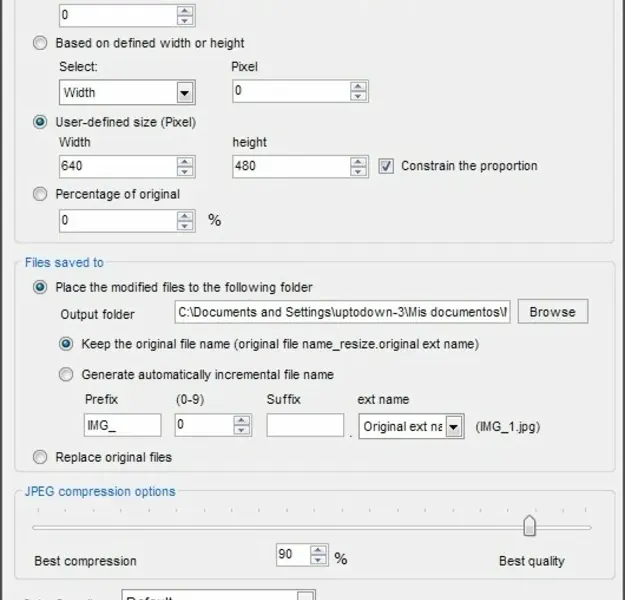Choose "Generate automatically incremental file name"
Screen dimensions: 625x600
pos(66,375)
